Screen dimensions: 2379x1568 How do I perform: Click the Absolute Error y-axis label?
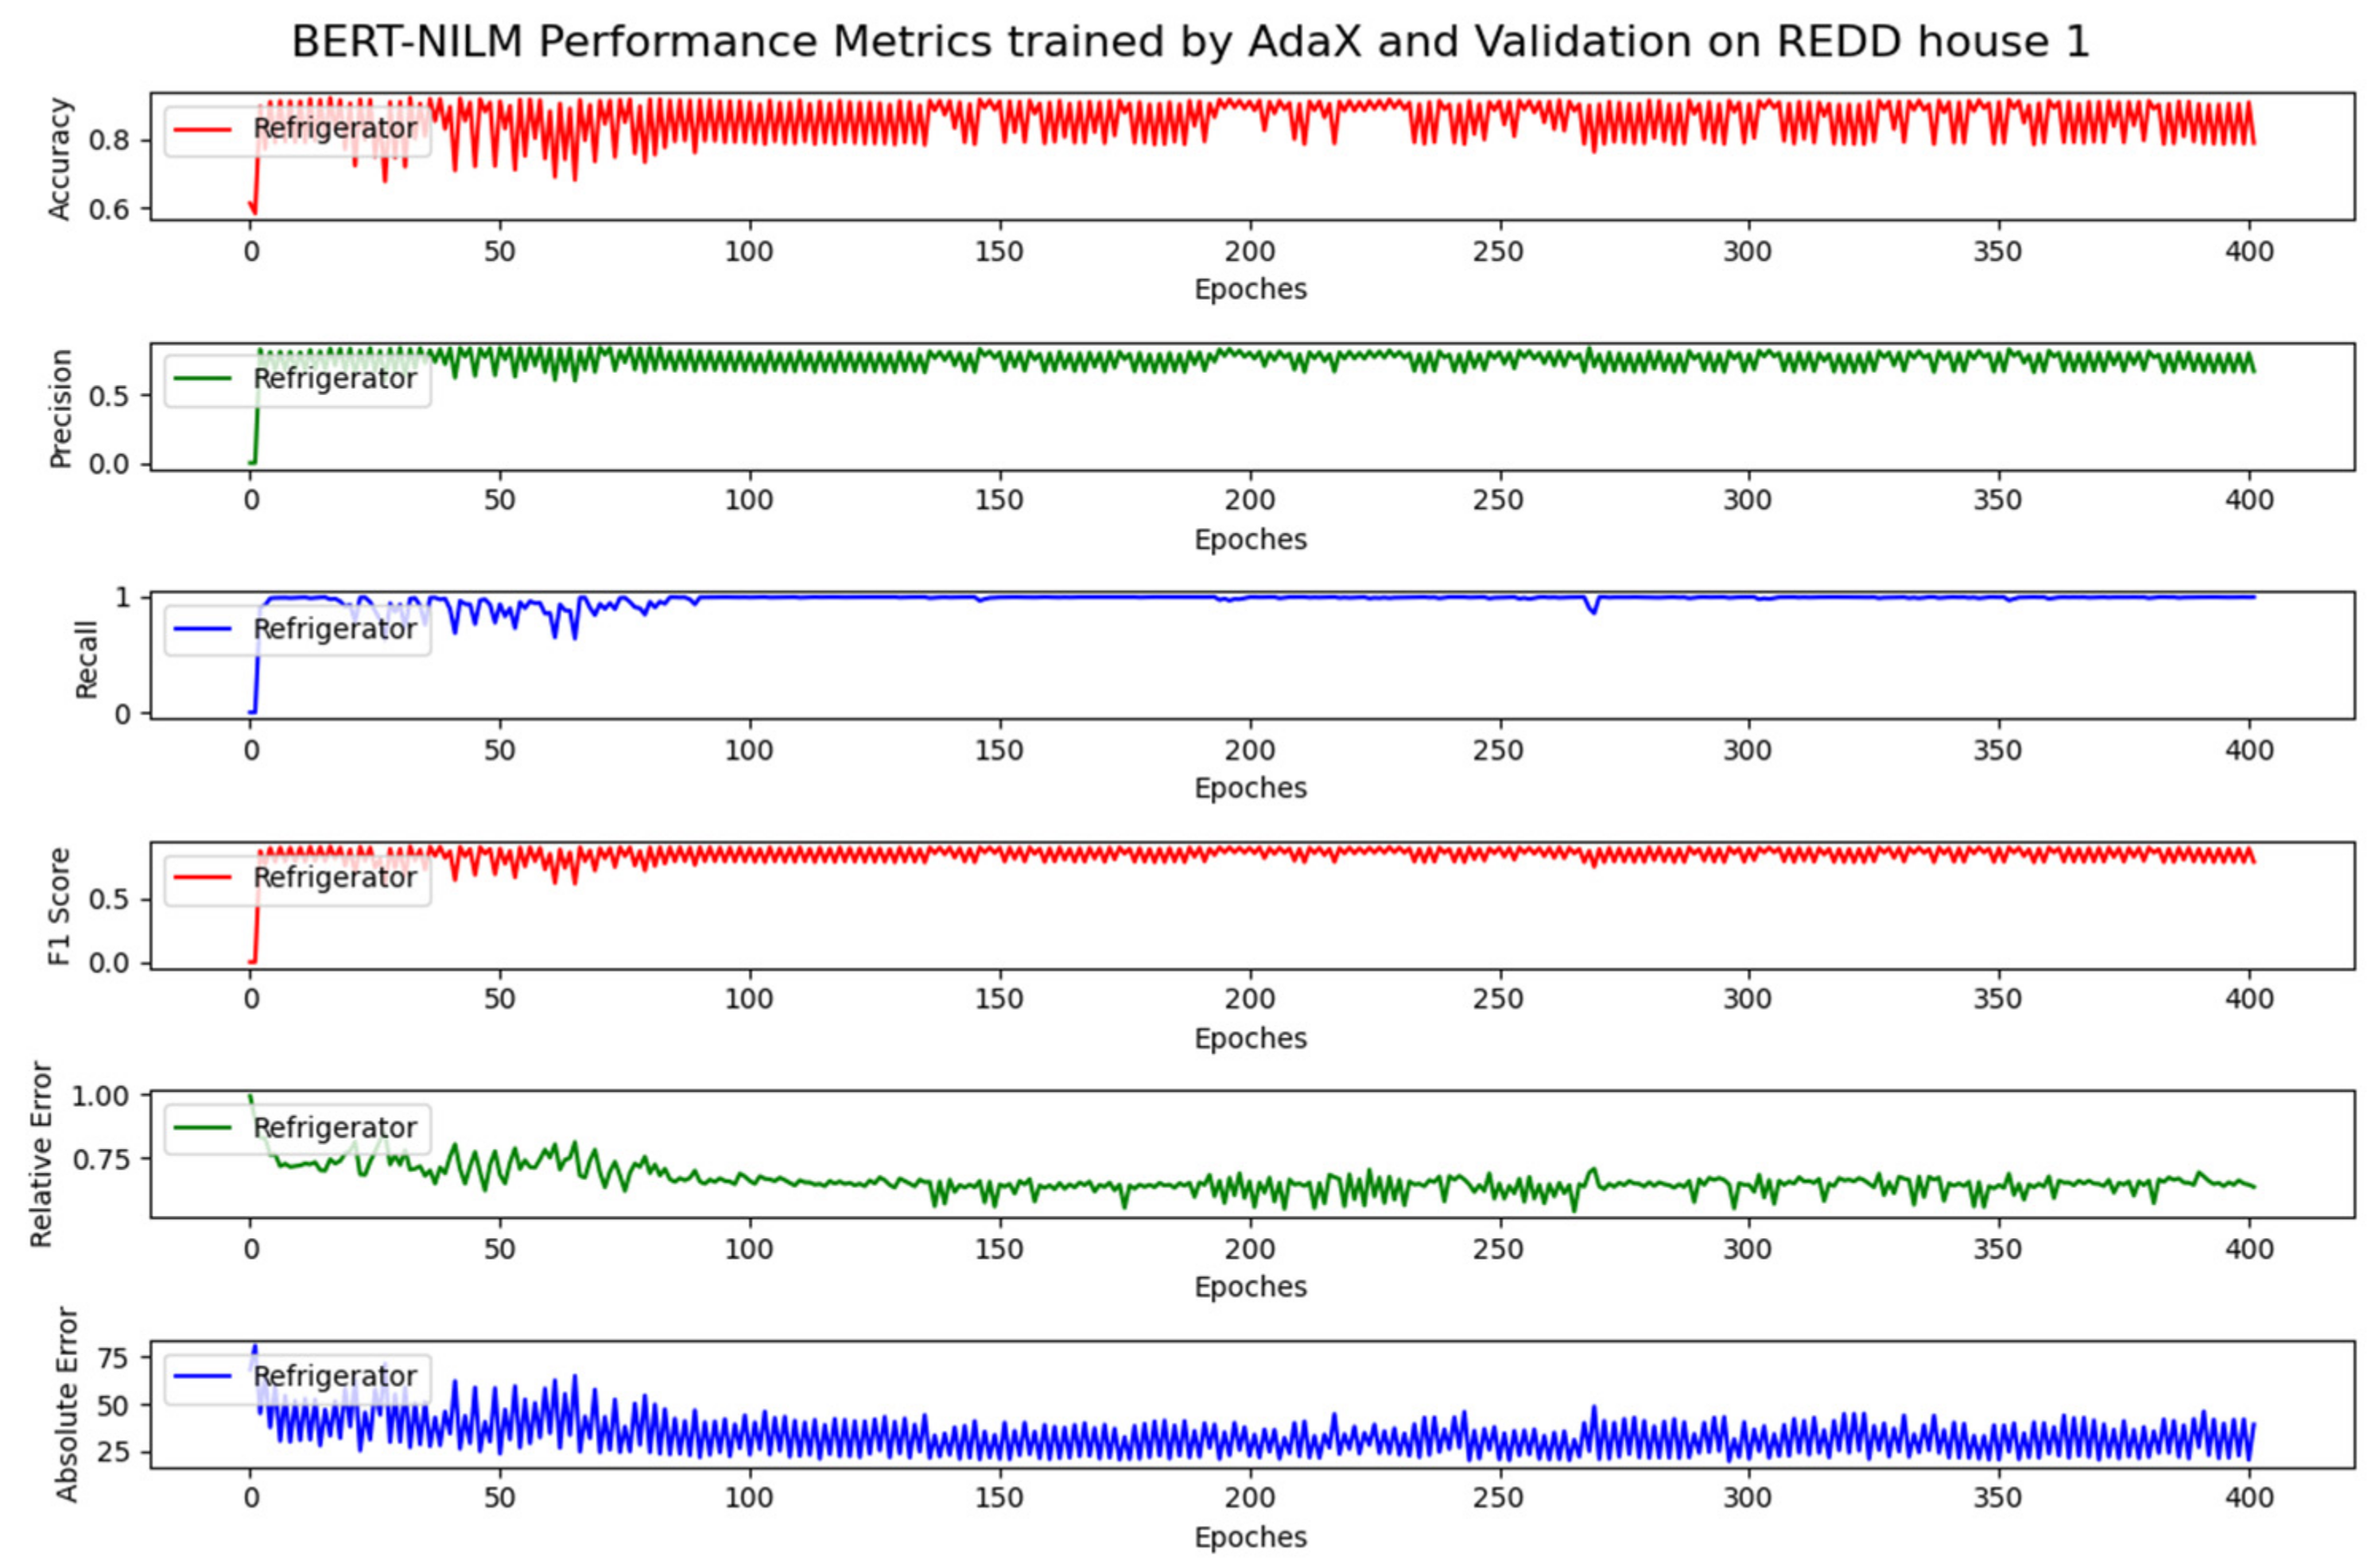coord(66,1404)
